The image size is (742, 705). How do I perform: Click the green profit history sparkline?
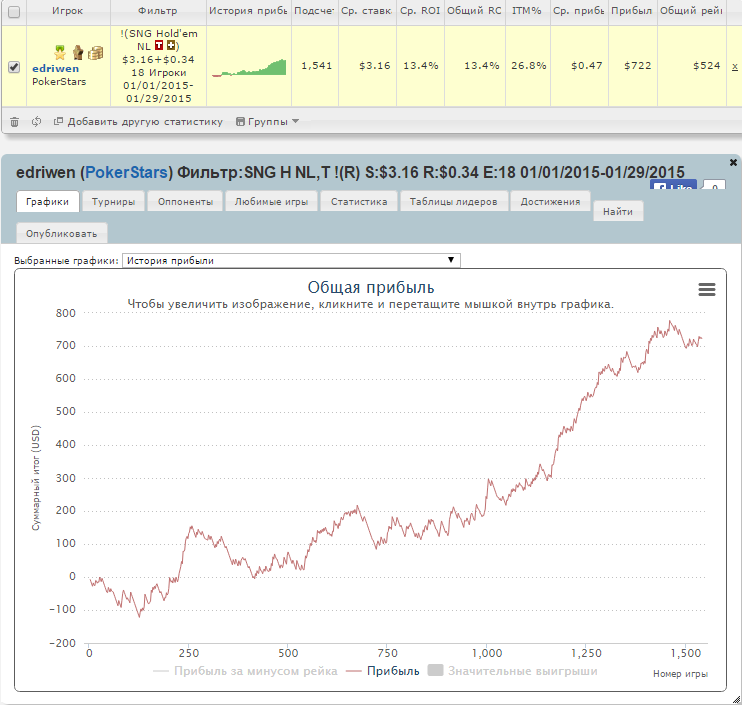(x=249, y=67)
